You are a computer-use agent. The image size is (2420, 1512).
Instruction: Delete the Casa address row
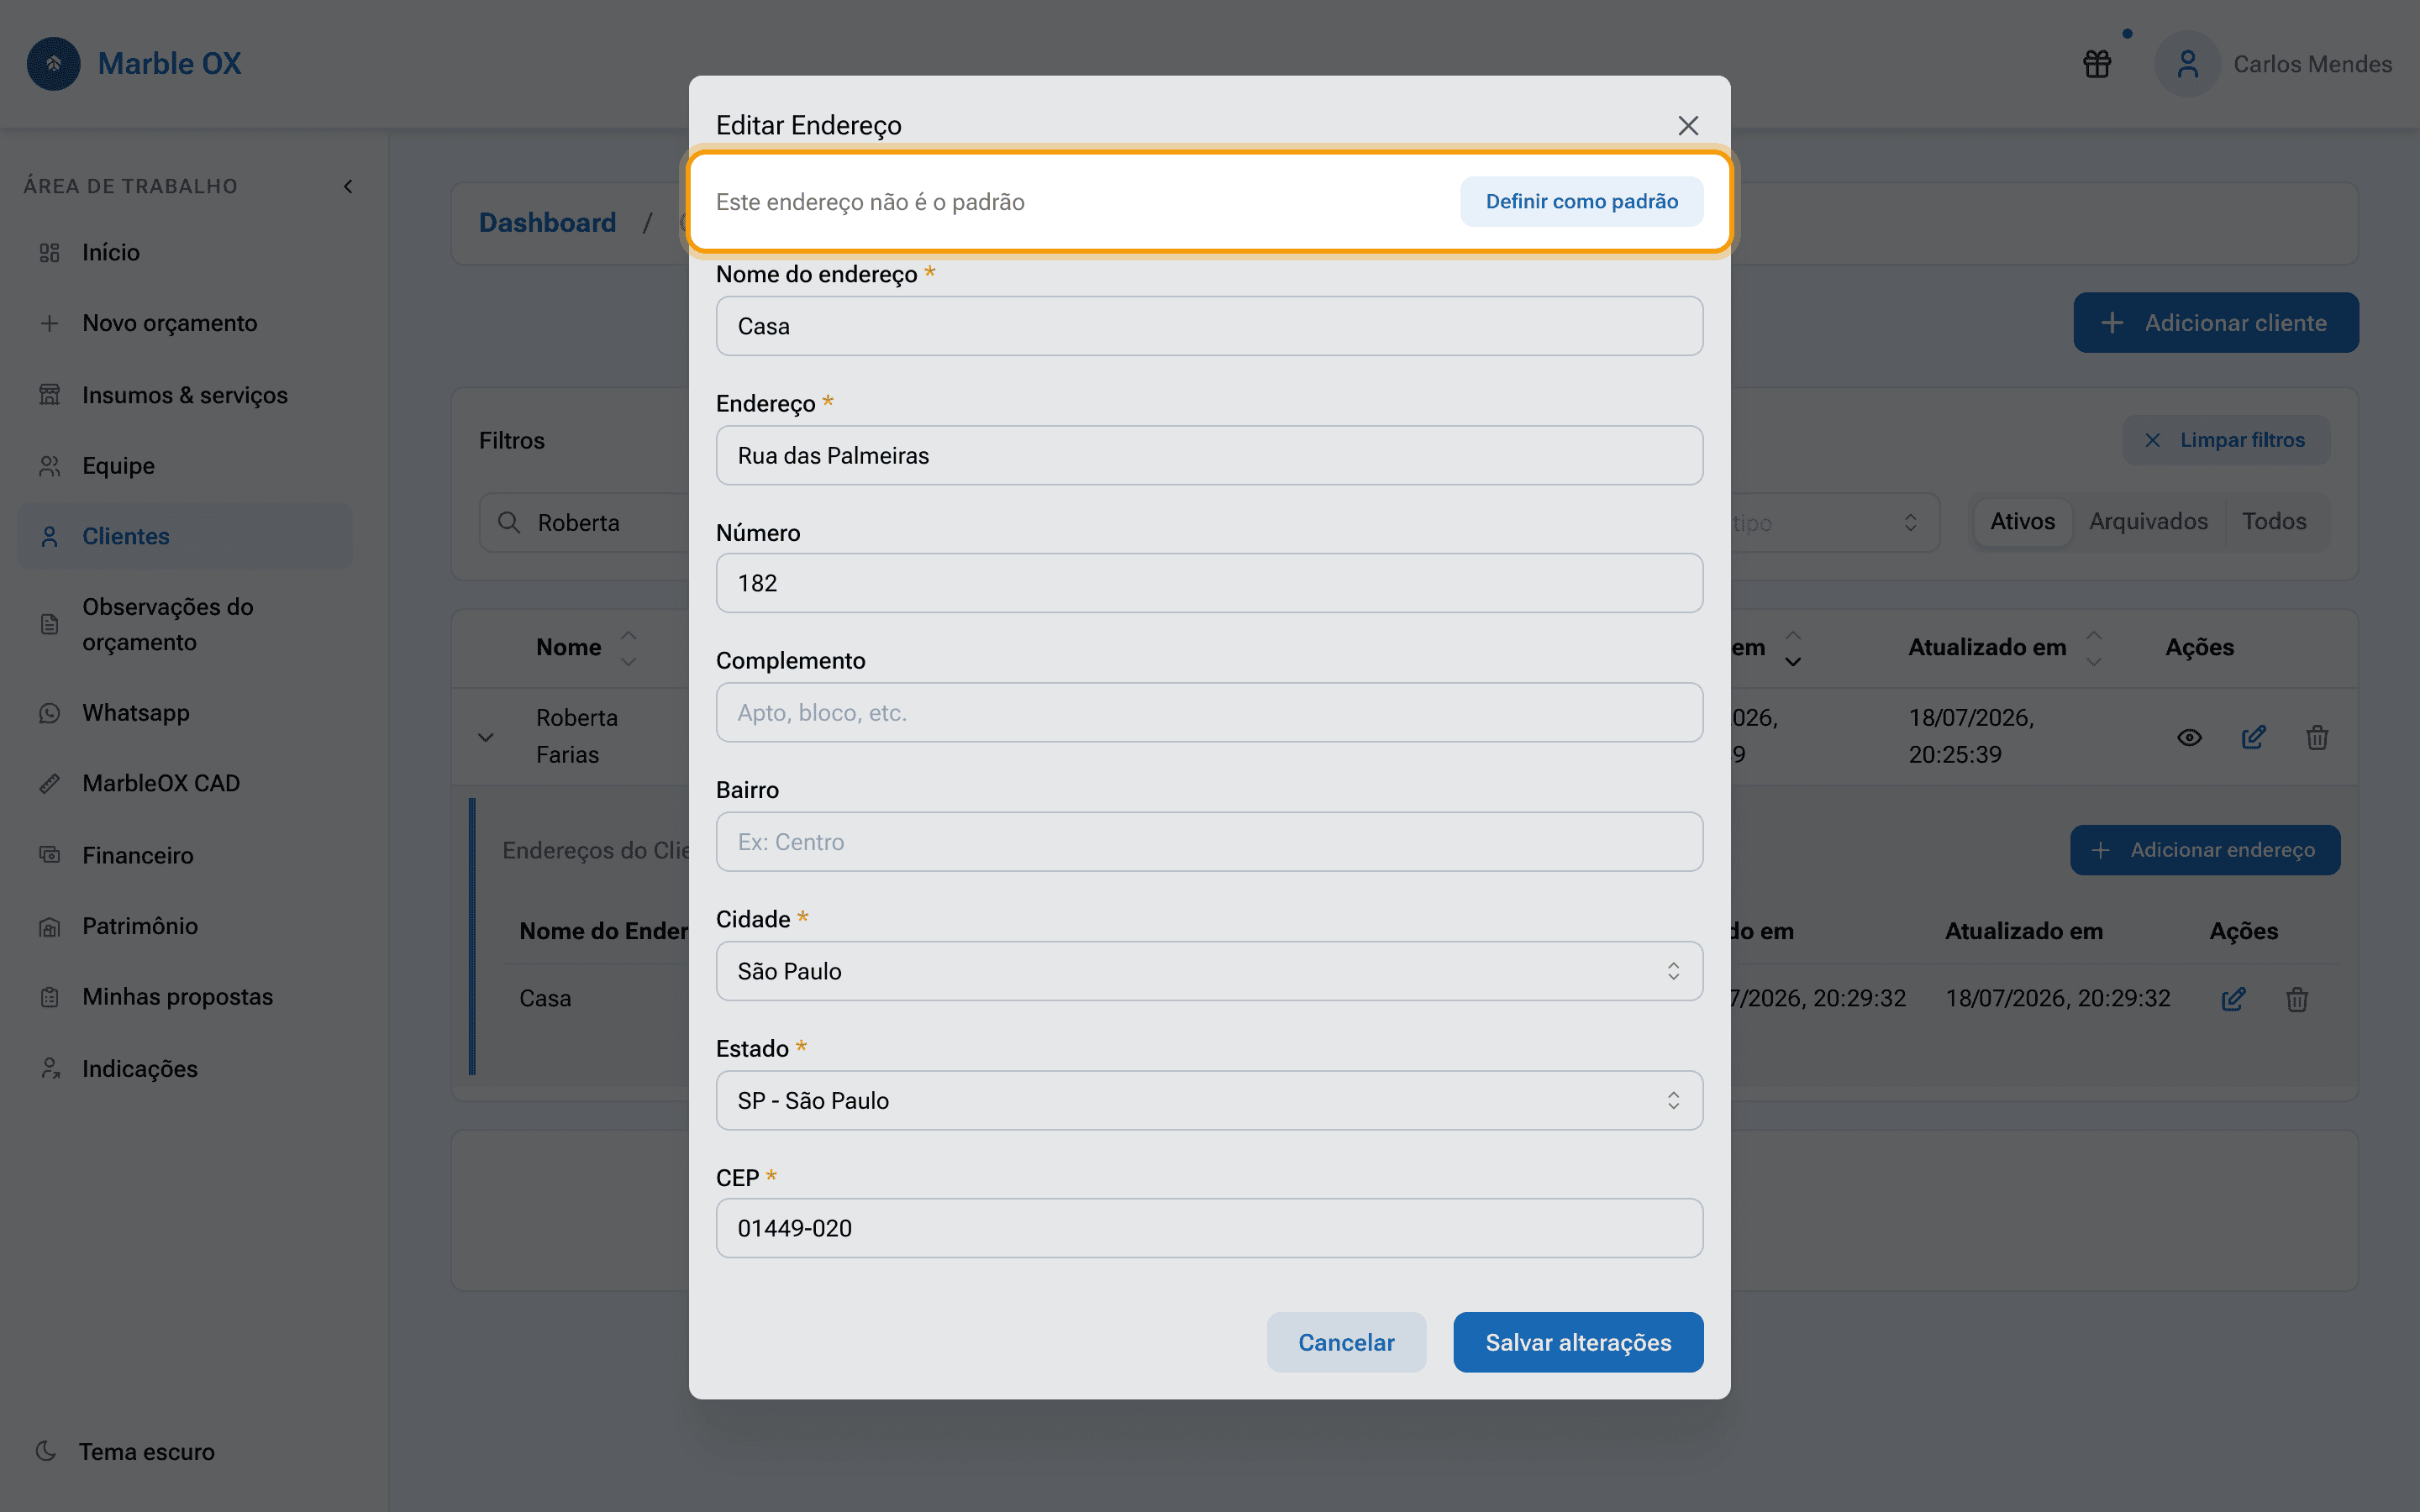2297,999
